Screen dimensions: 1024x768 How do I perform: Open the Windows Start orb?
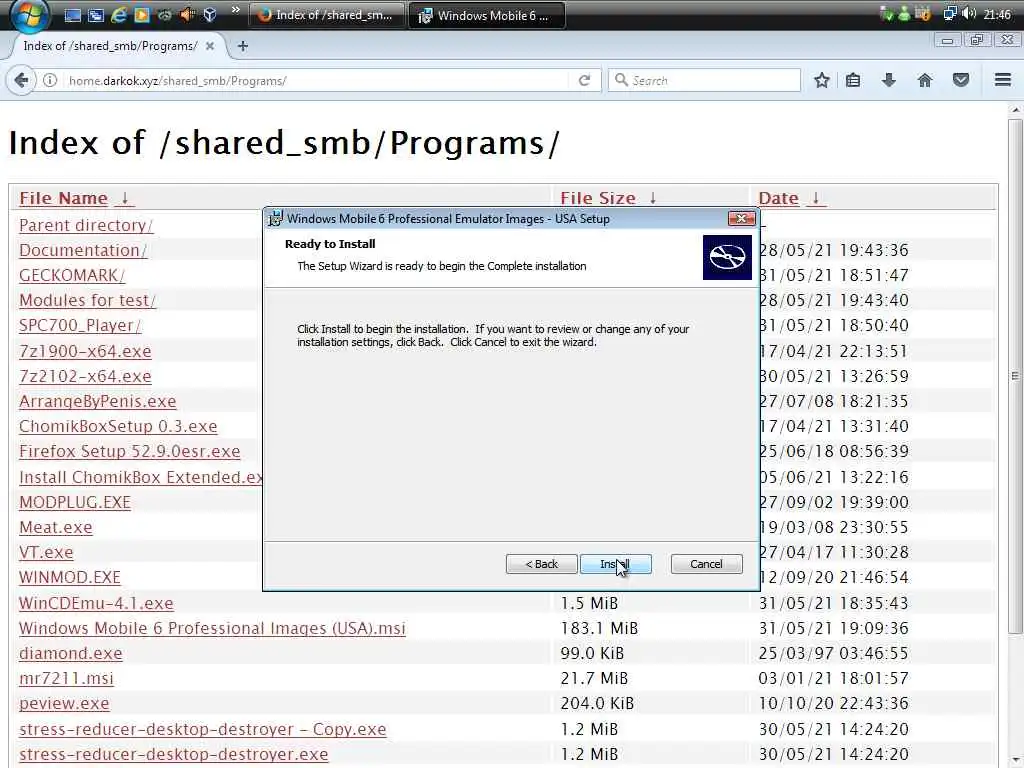click(x=30, y=14)
